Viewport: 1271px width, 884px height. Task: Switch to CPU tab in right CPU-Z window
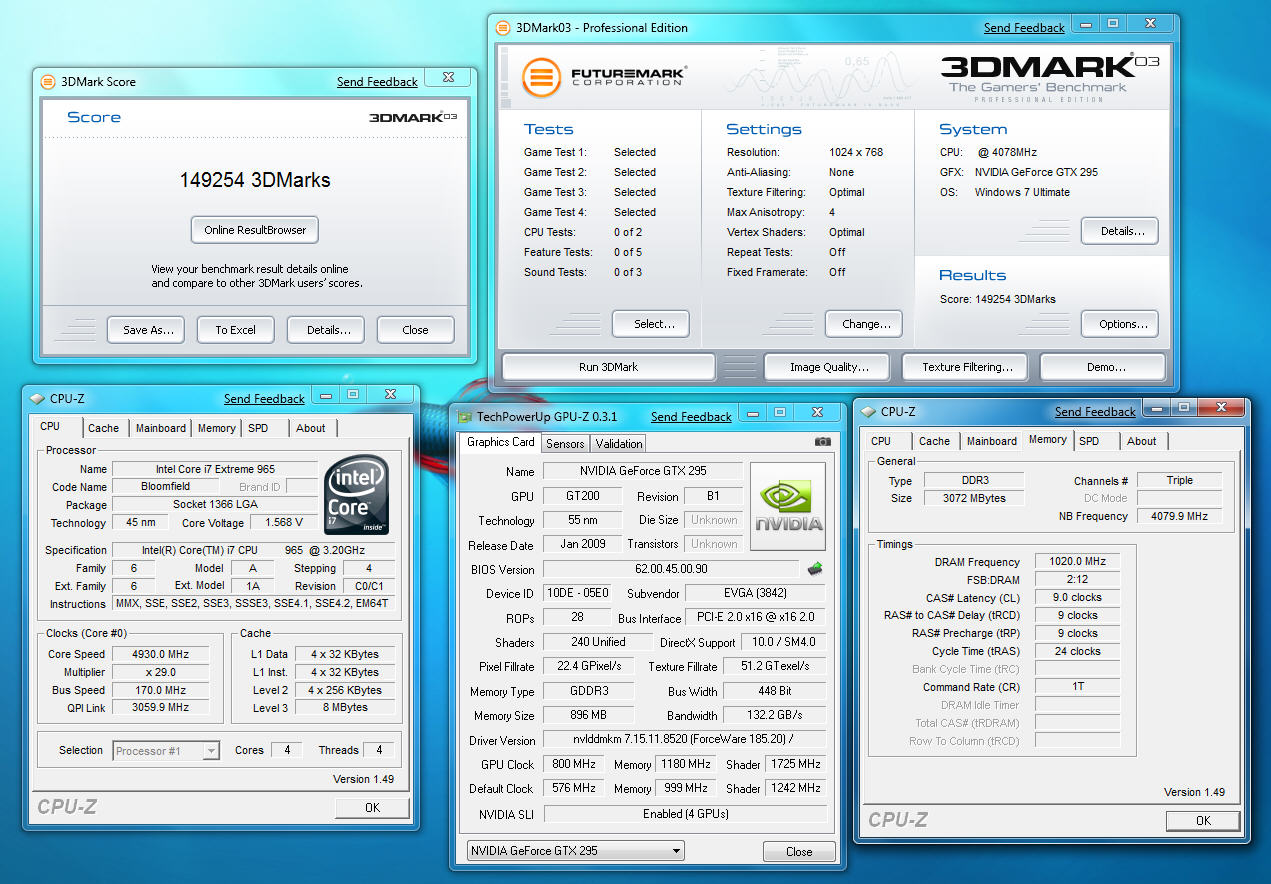pos(881,441)
